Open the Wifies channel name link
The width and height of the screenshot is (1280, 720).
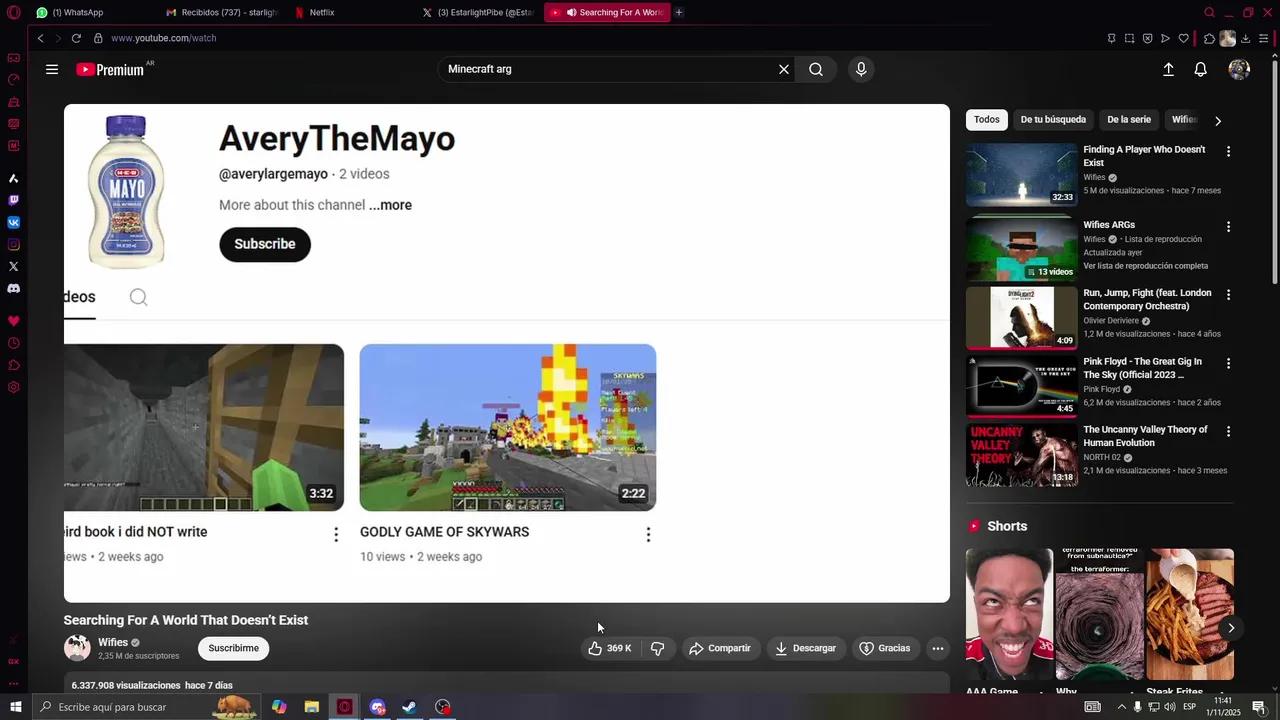pos(113,642)
